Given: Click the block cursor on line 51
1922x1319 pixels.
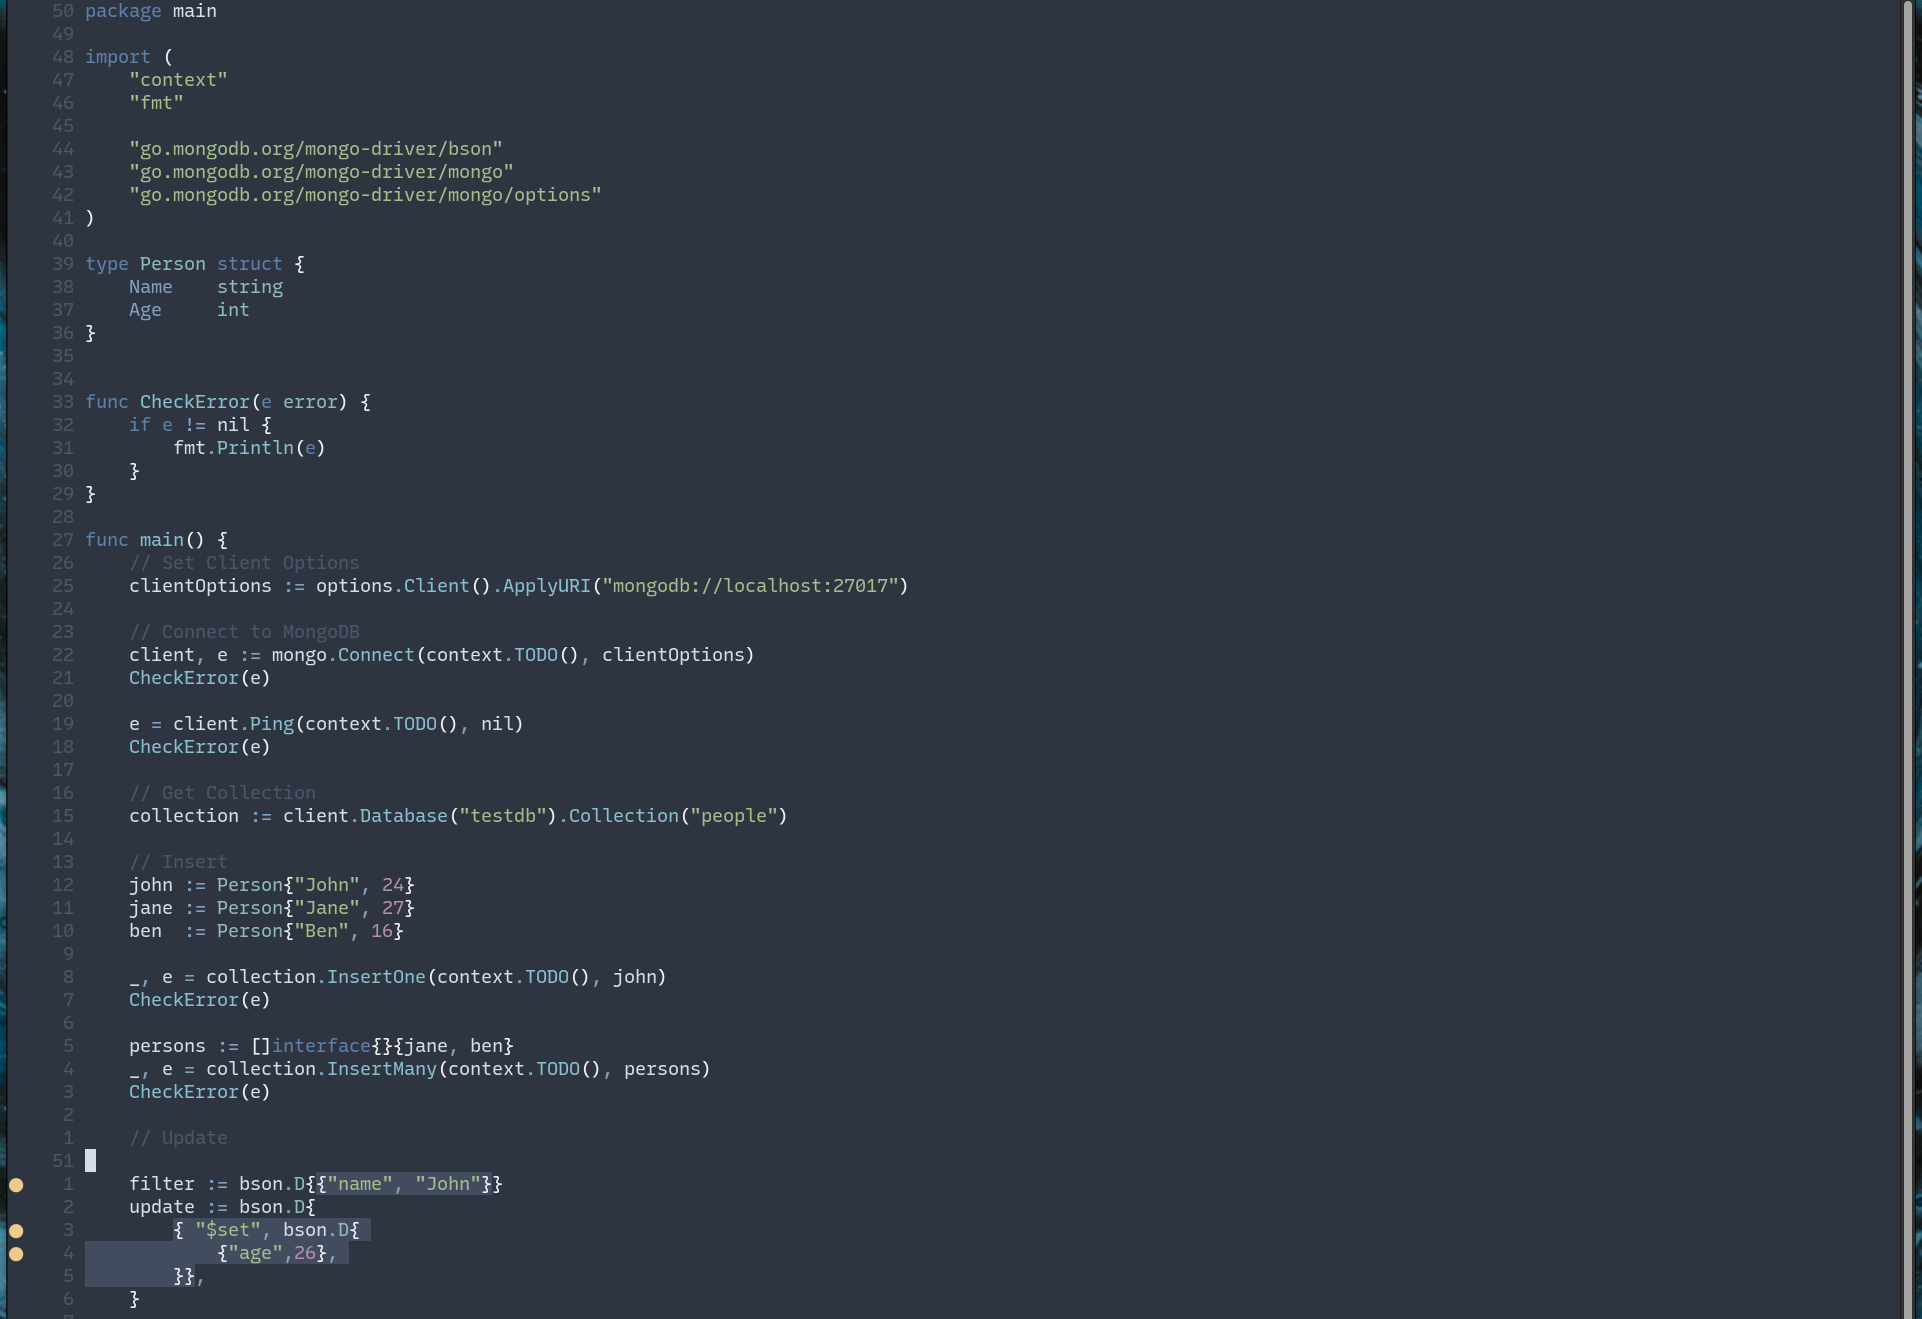Looking at the screenshot, I should pos(91,1161).
